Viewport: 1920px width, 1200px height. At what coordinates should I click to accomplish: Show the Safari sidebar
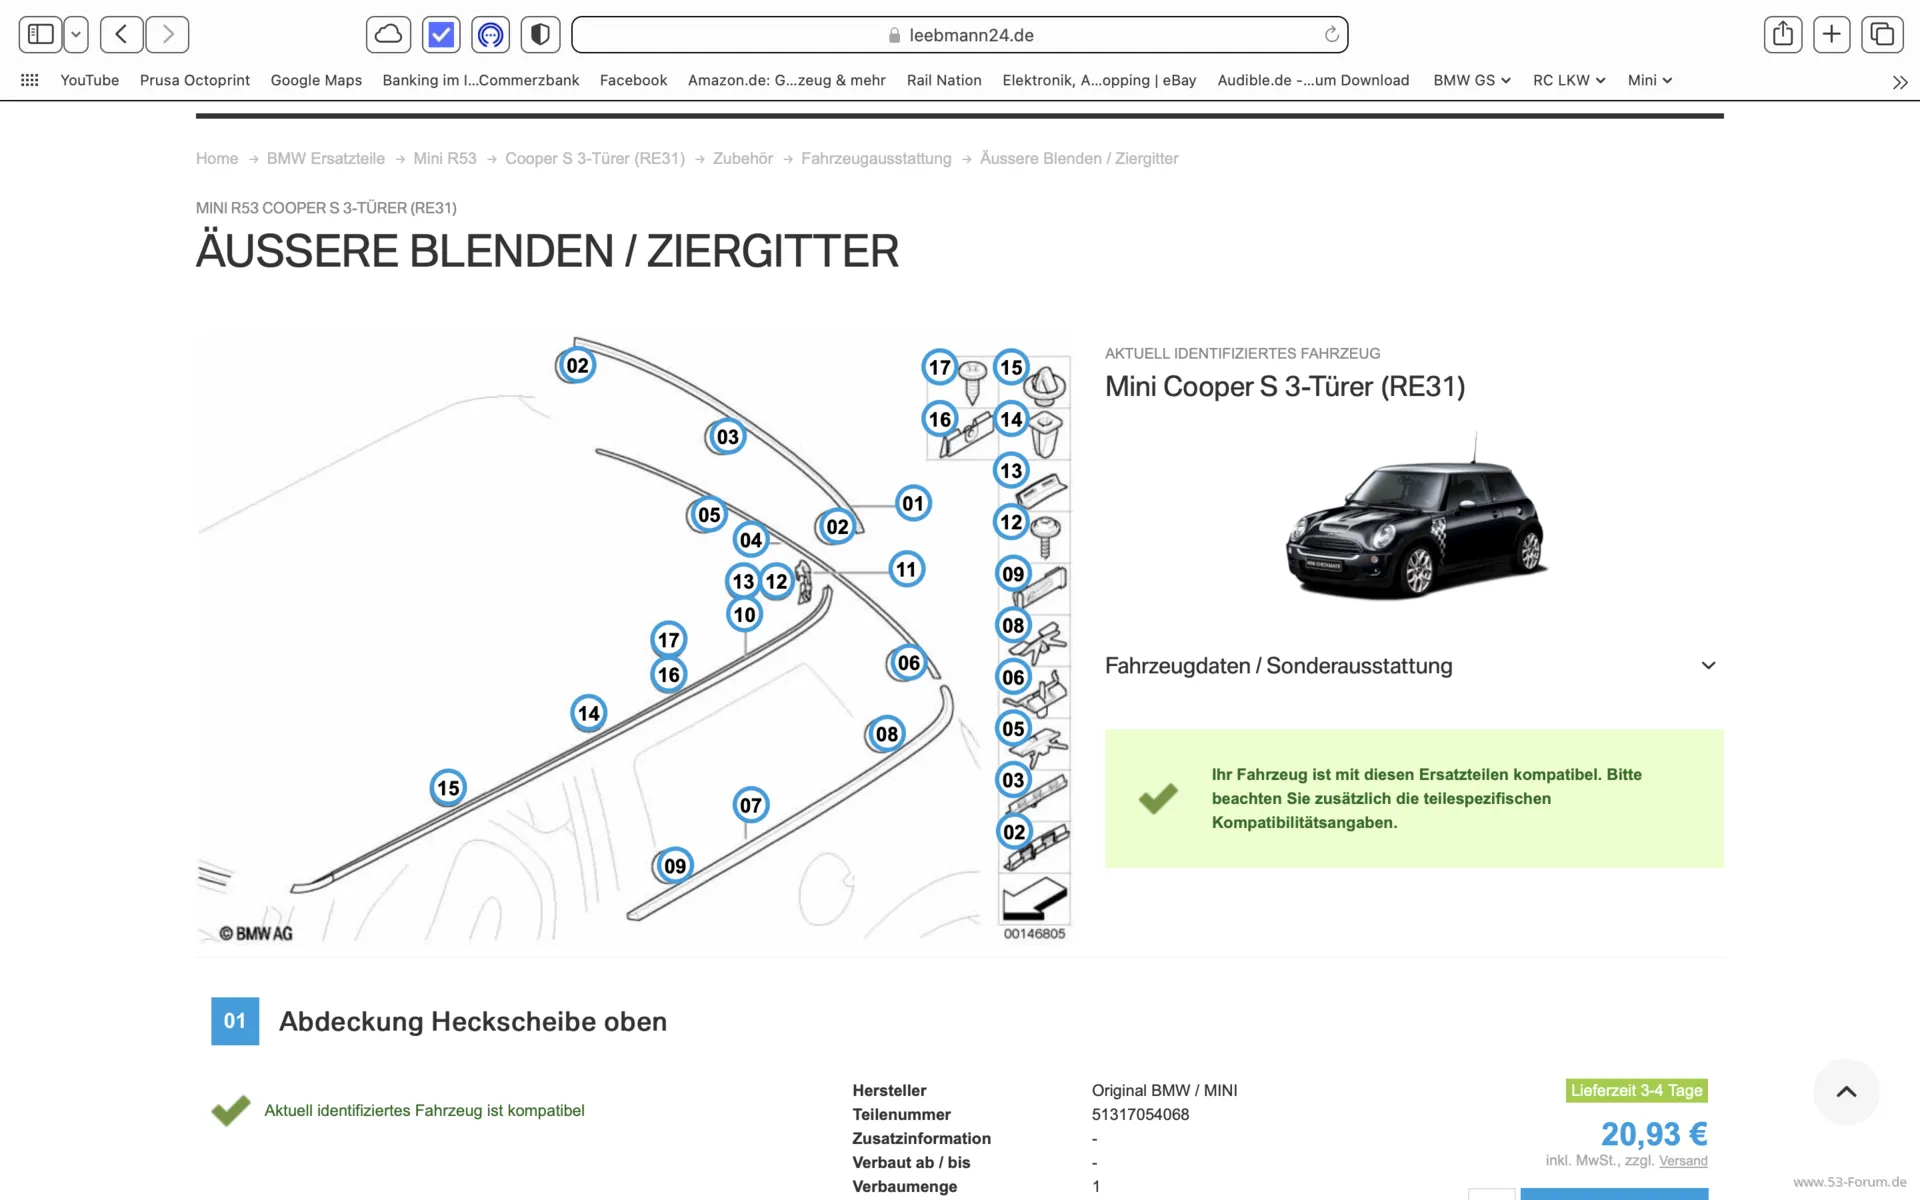point(40,35)
